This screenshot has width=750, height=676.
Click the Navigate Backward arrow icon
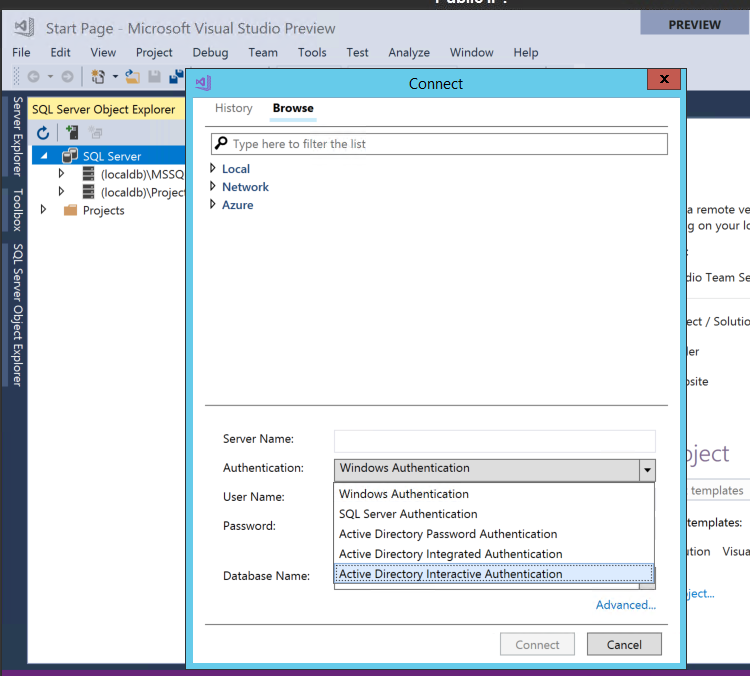[33, 77]
